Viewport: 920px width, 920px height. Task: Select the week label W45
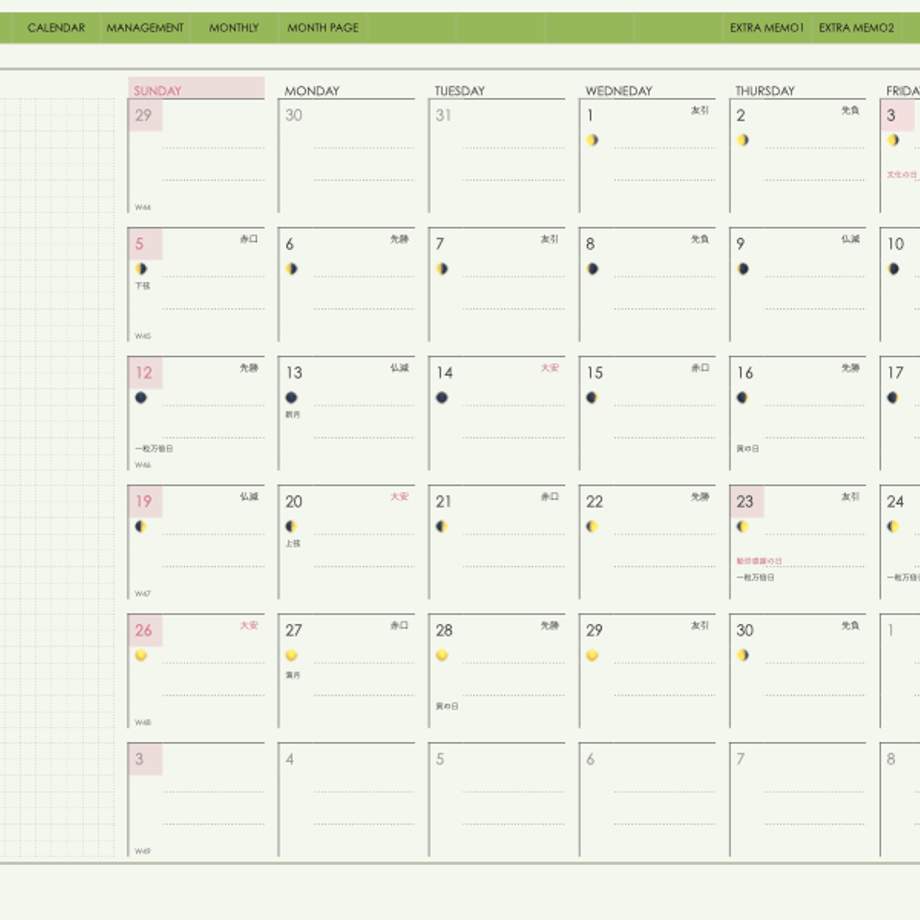click(x=143, y=336)
